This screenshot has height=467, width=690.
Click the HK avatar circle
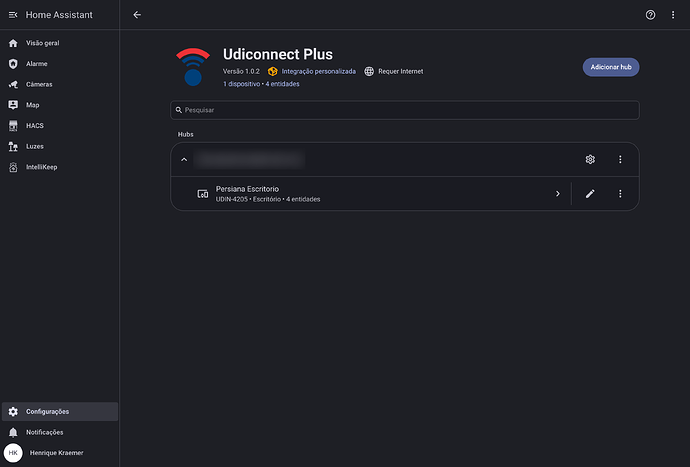click(13, 453)
